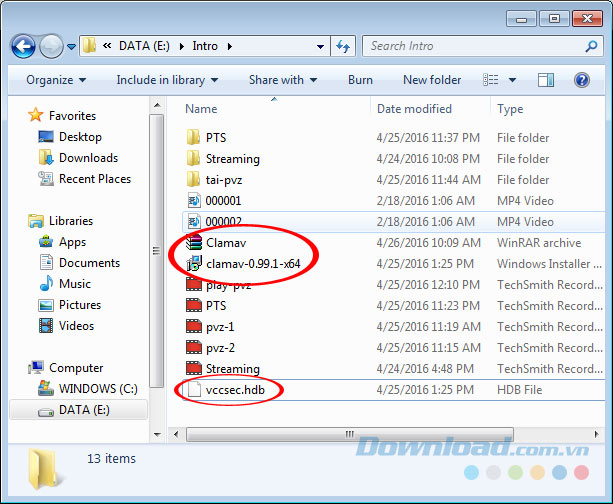Select the pvz-2 recording icon
Screen dimensions: 613x504
pyautogui.click(x=194, y=348)
